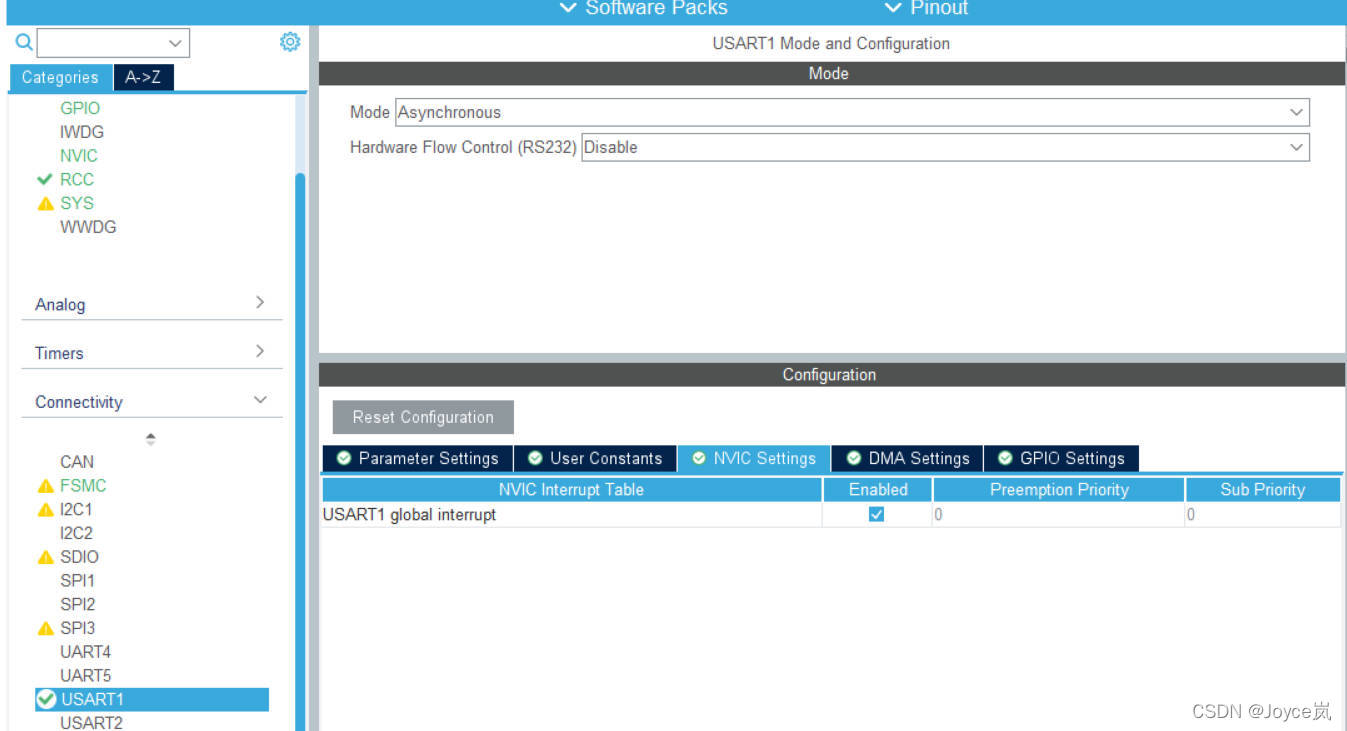Click the Reset Configuration button
Viewport: 1347px width, 731px height.
423,417
